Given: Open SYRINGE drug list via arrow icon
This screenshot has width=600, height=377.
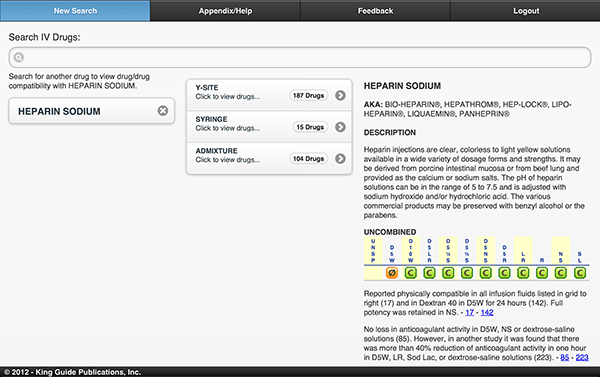Looking at the screenshot, I should pos(340,127).
